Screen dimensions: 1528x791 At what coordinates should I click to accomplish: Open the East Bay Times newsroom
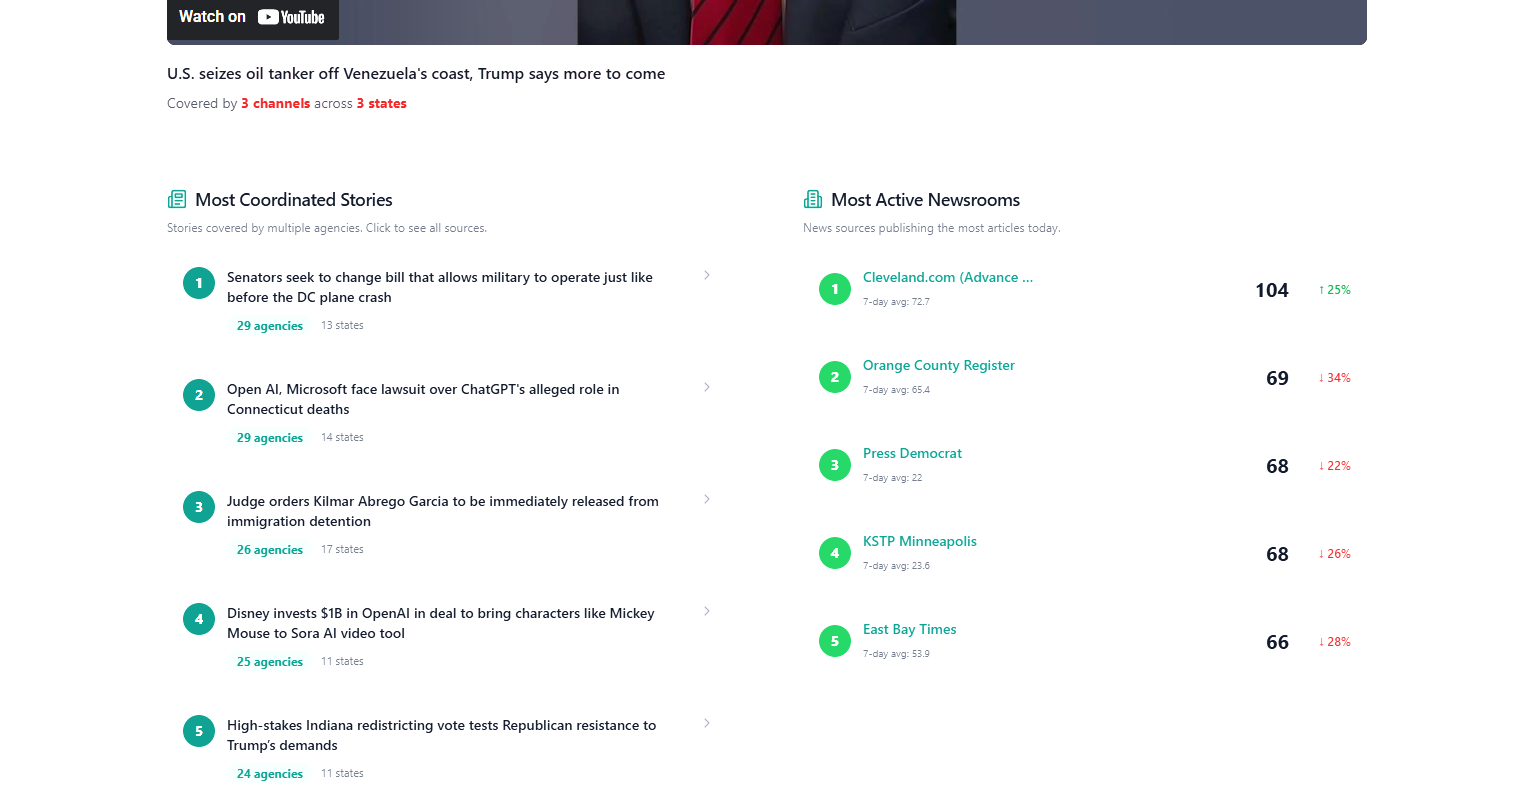910,630
